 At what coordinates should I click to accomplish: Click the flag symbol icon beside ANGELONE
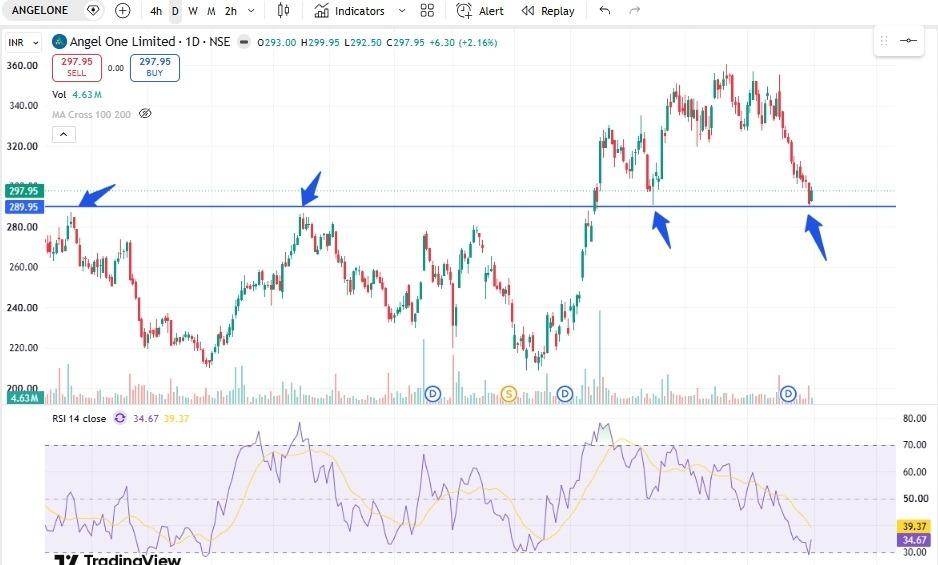click(x=93, y=10)
